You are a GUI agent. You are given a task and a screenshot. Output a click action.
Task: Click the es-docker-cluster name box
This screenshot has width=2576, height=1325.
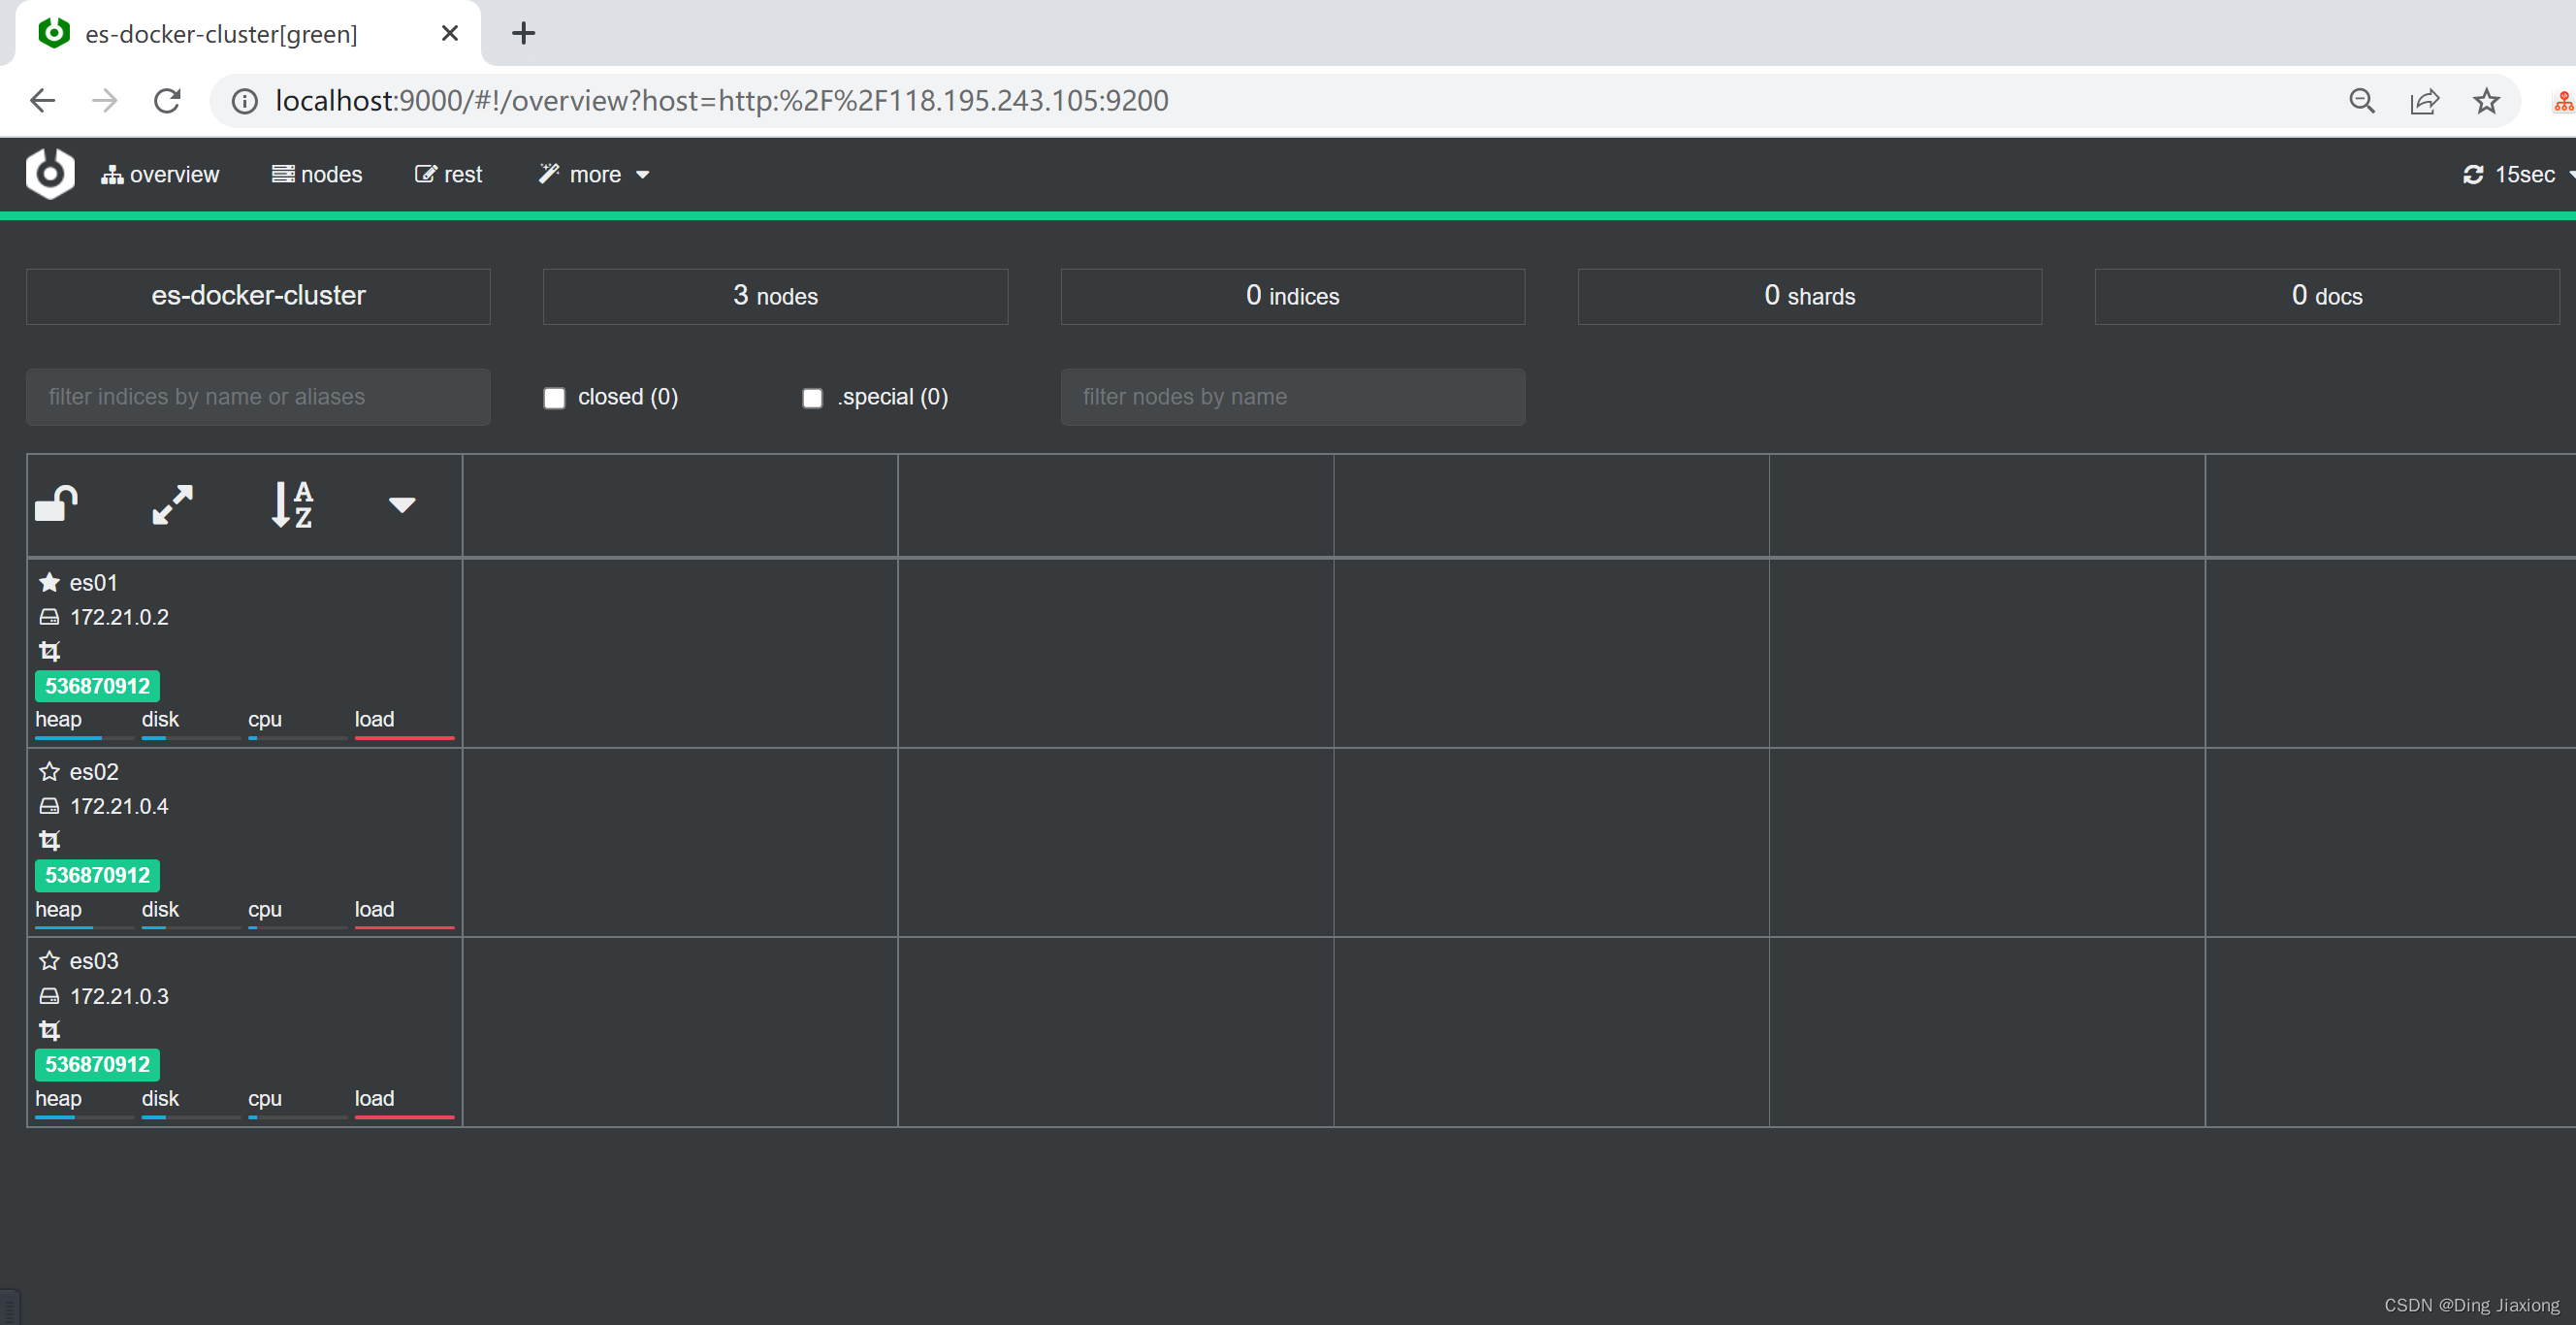tap(258, 296)
